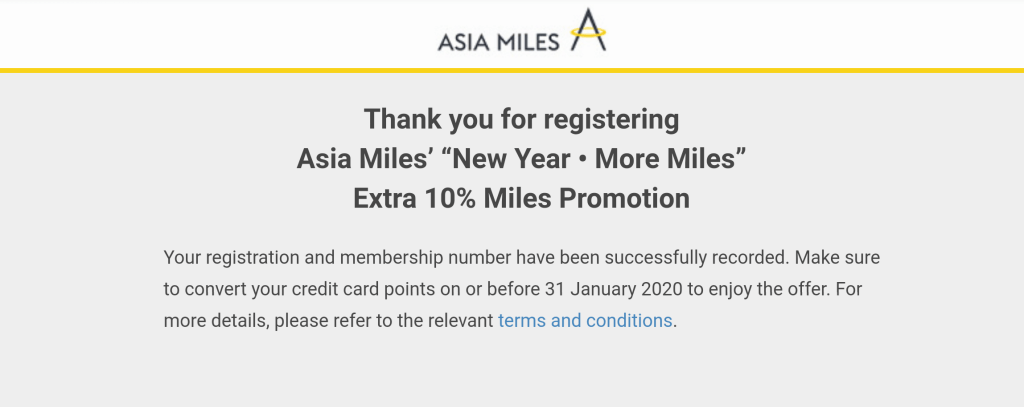Screen dimensions: 1024x407
Task: Click the word "registering" in the heading
Action: pos(611,120)
